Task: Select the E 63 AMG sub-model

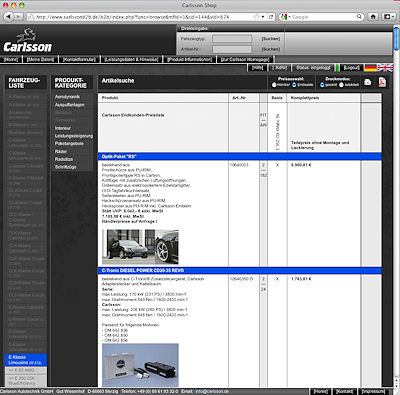Action: 26,371
